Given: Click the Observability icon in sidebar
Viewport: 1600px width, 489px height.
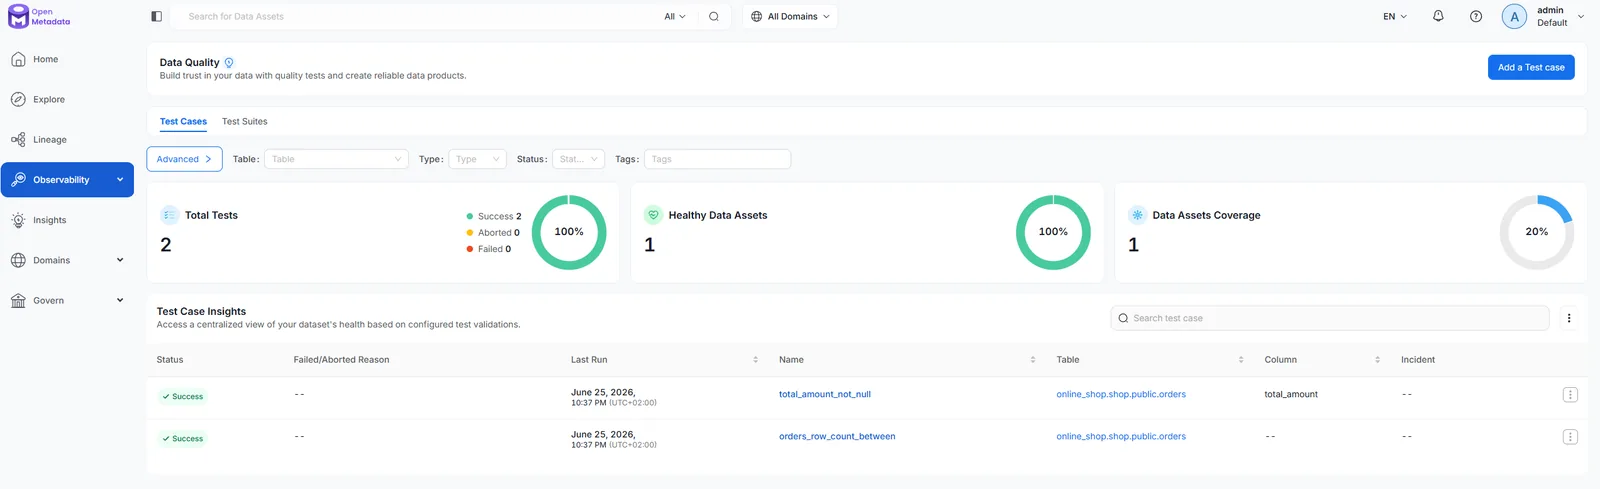Looking at the screenshot, I should pos(18,179).
